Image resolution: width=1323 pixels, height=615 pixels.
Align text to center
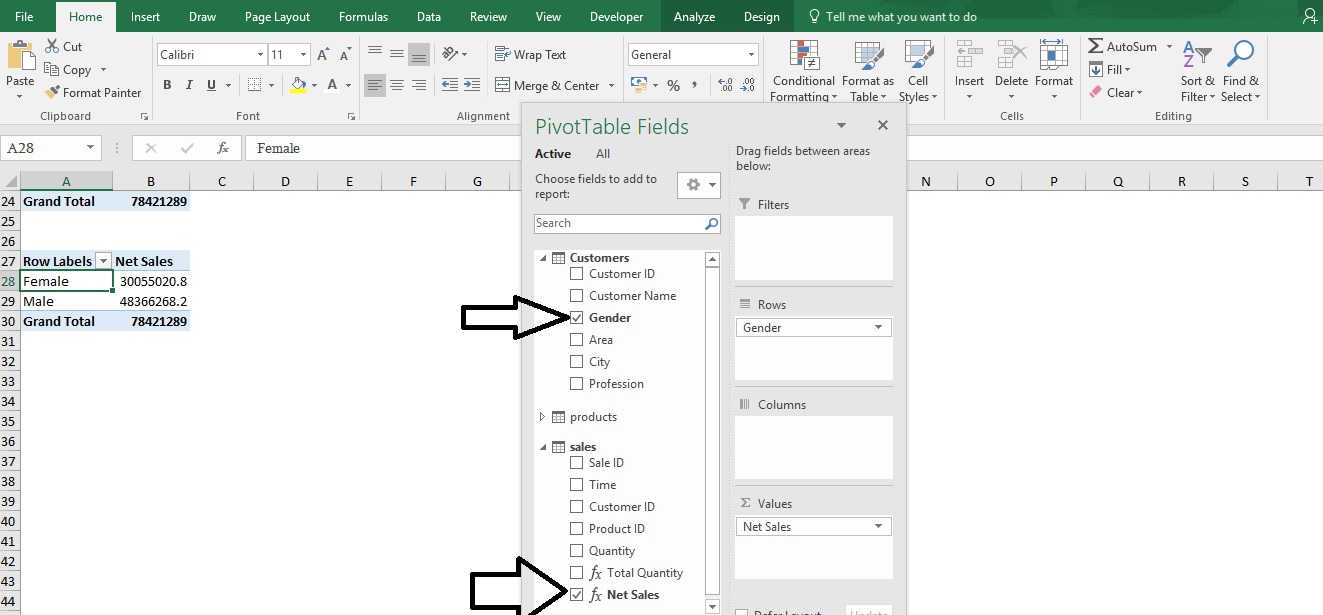(397, 85)
